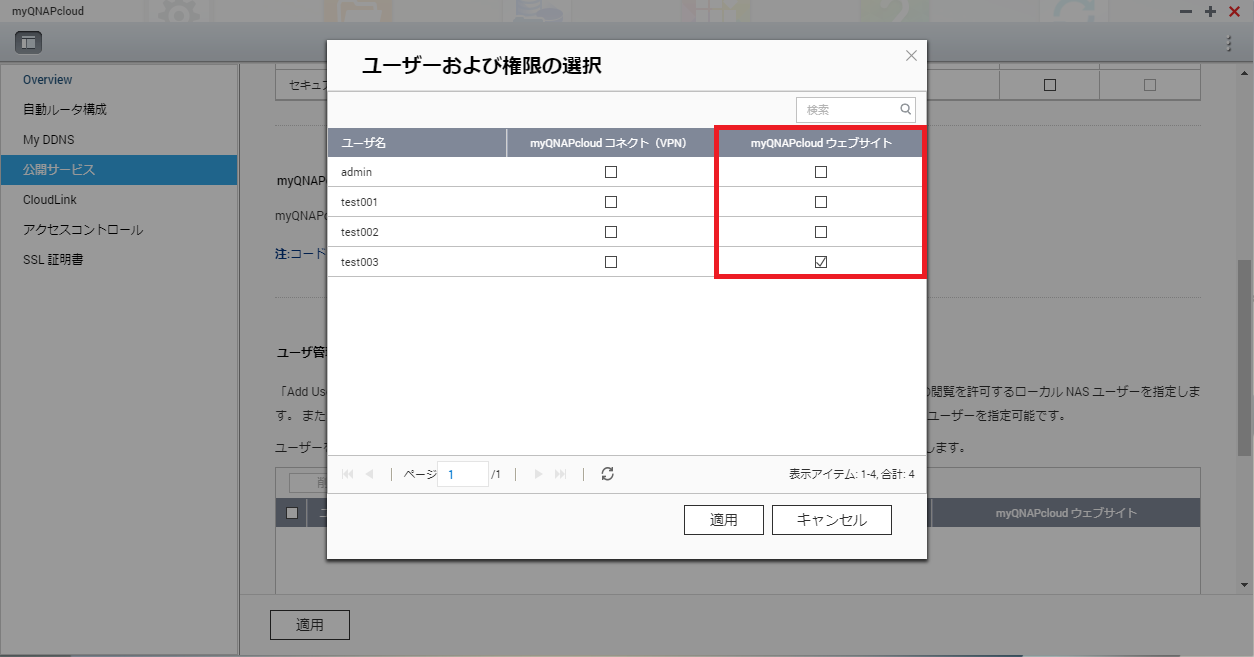This screenshot has width=1254, height=657.
Task: Click 適用 in the user selection dialog
Action: pos(724,520)
